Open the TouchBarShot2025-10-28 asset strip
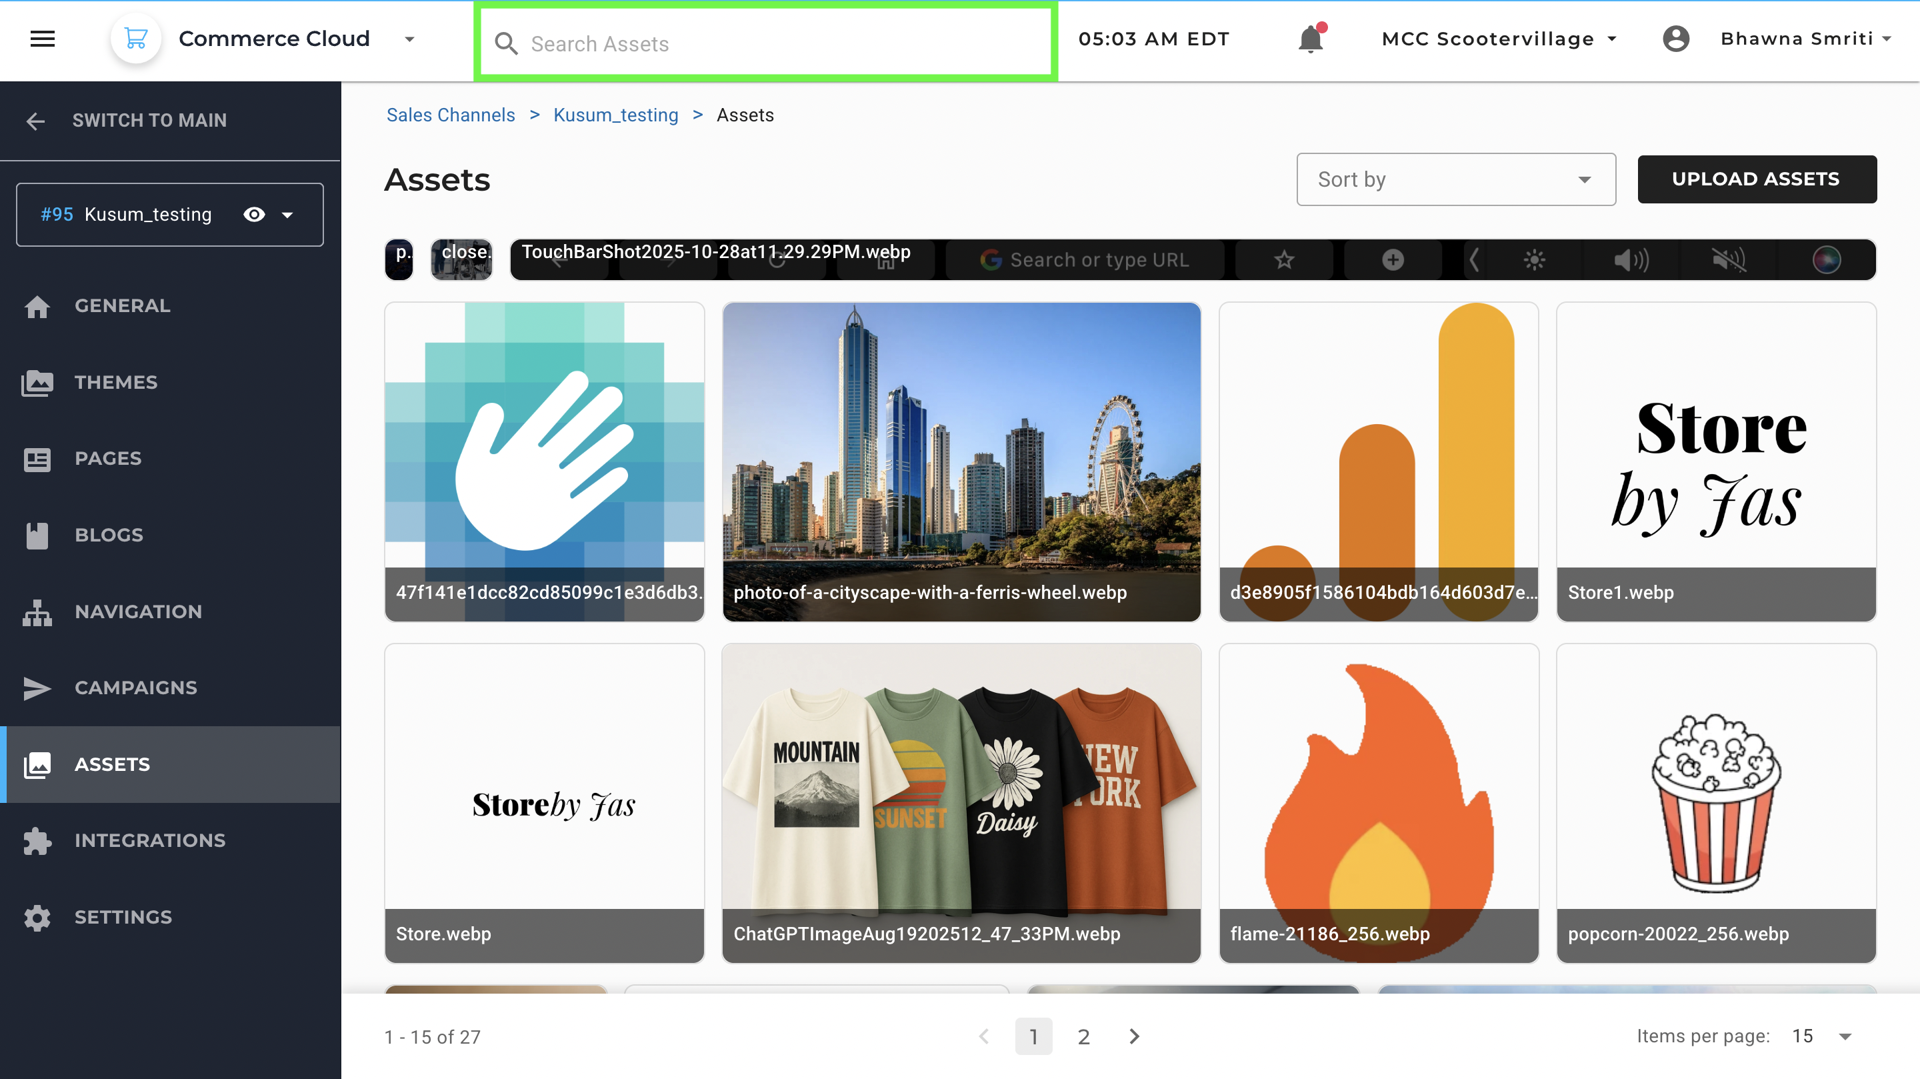This screenshot has height=1079, width=1920. [x=1193, y=260]
